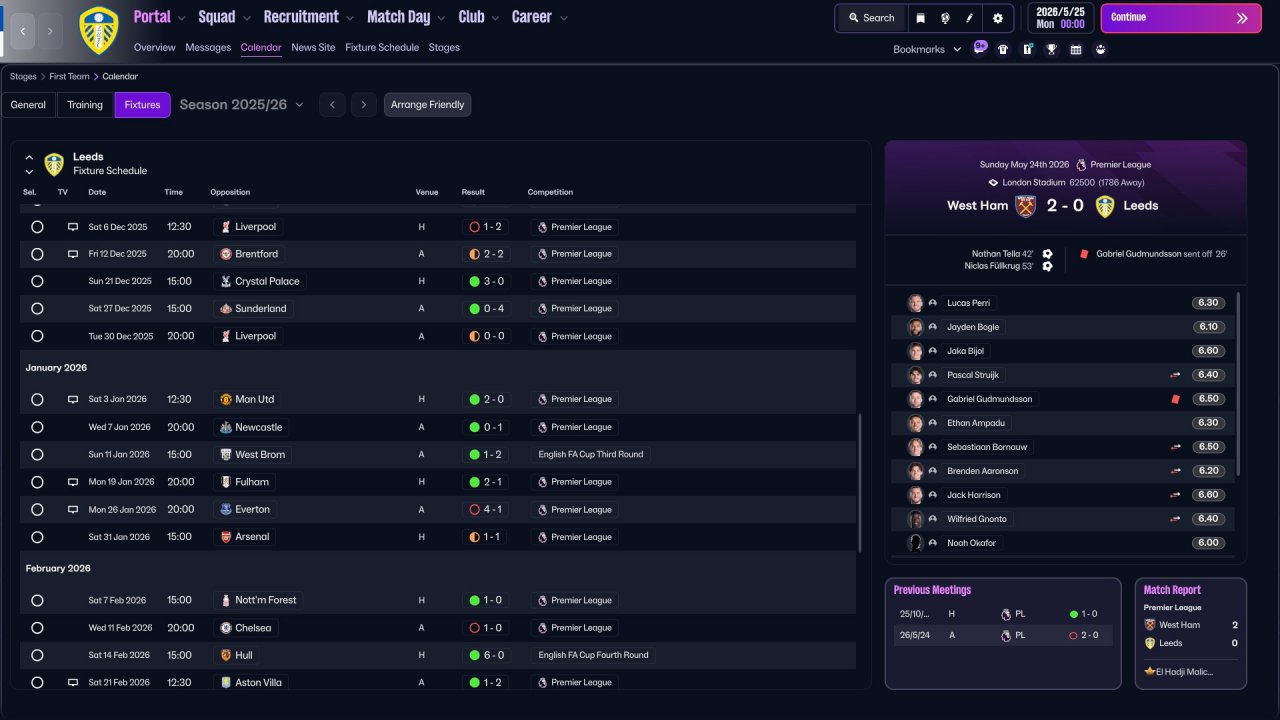Go forward with the right navigation arrow
The image size is (1280, 720).
(50, 31)
